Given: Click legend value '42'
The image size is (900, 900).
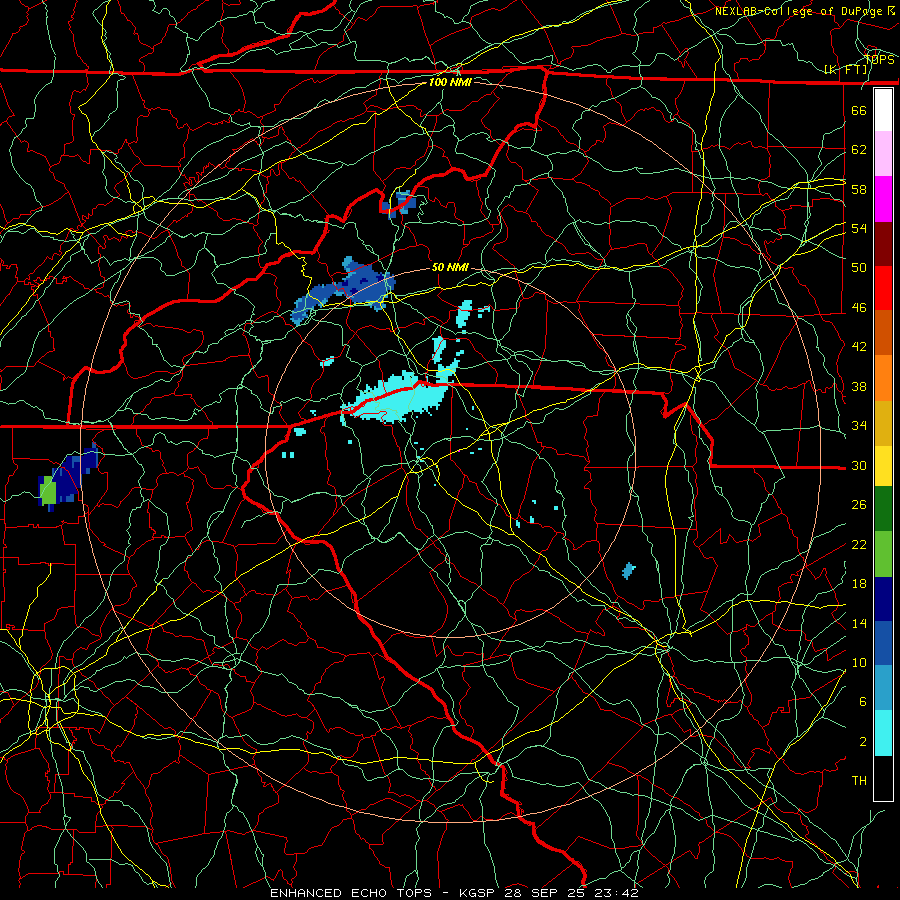Looking at the screenshot, I should pos(859,347).
